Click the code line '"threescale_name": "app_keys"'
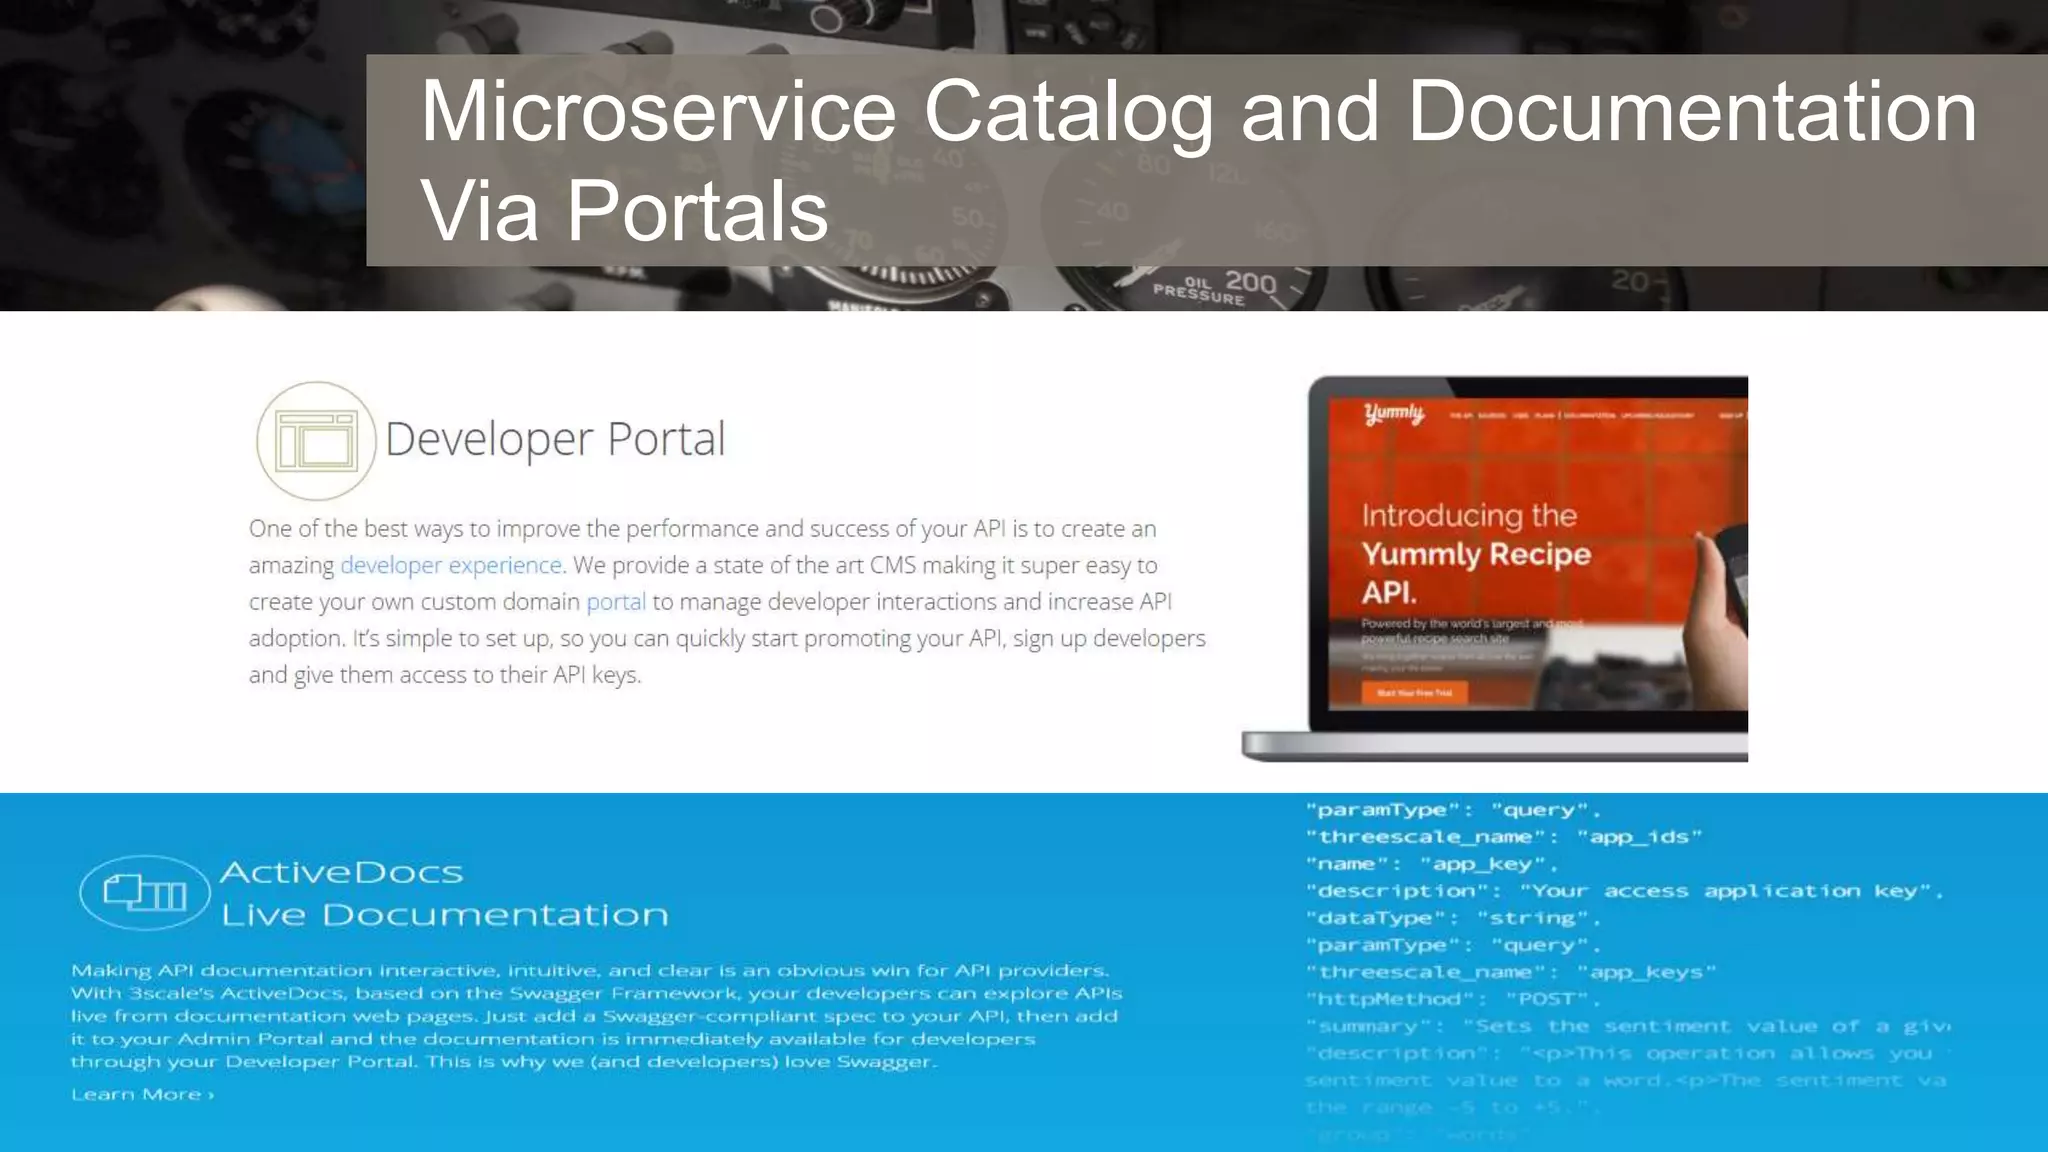The image size is (2048, 1152). coord(1510,972)
